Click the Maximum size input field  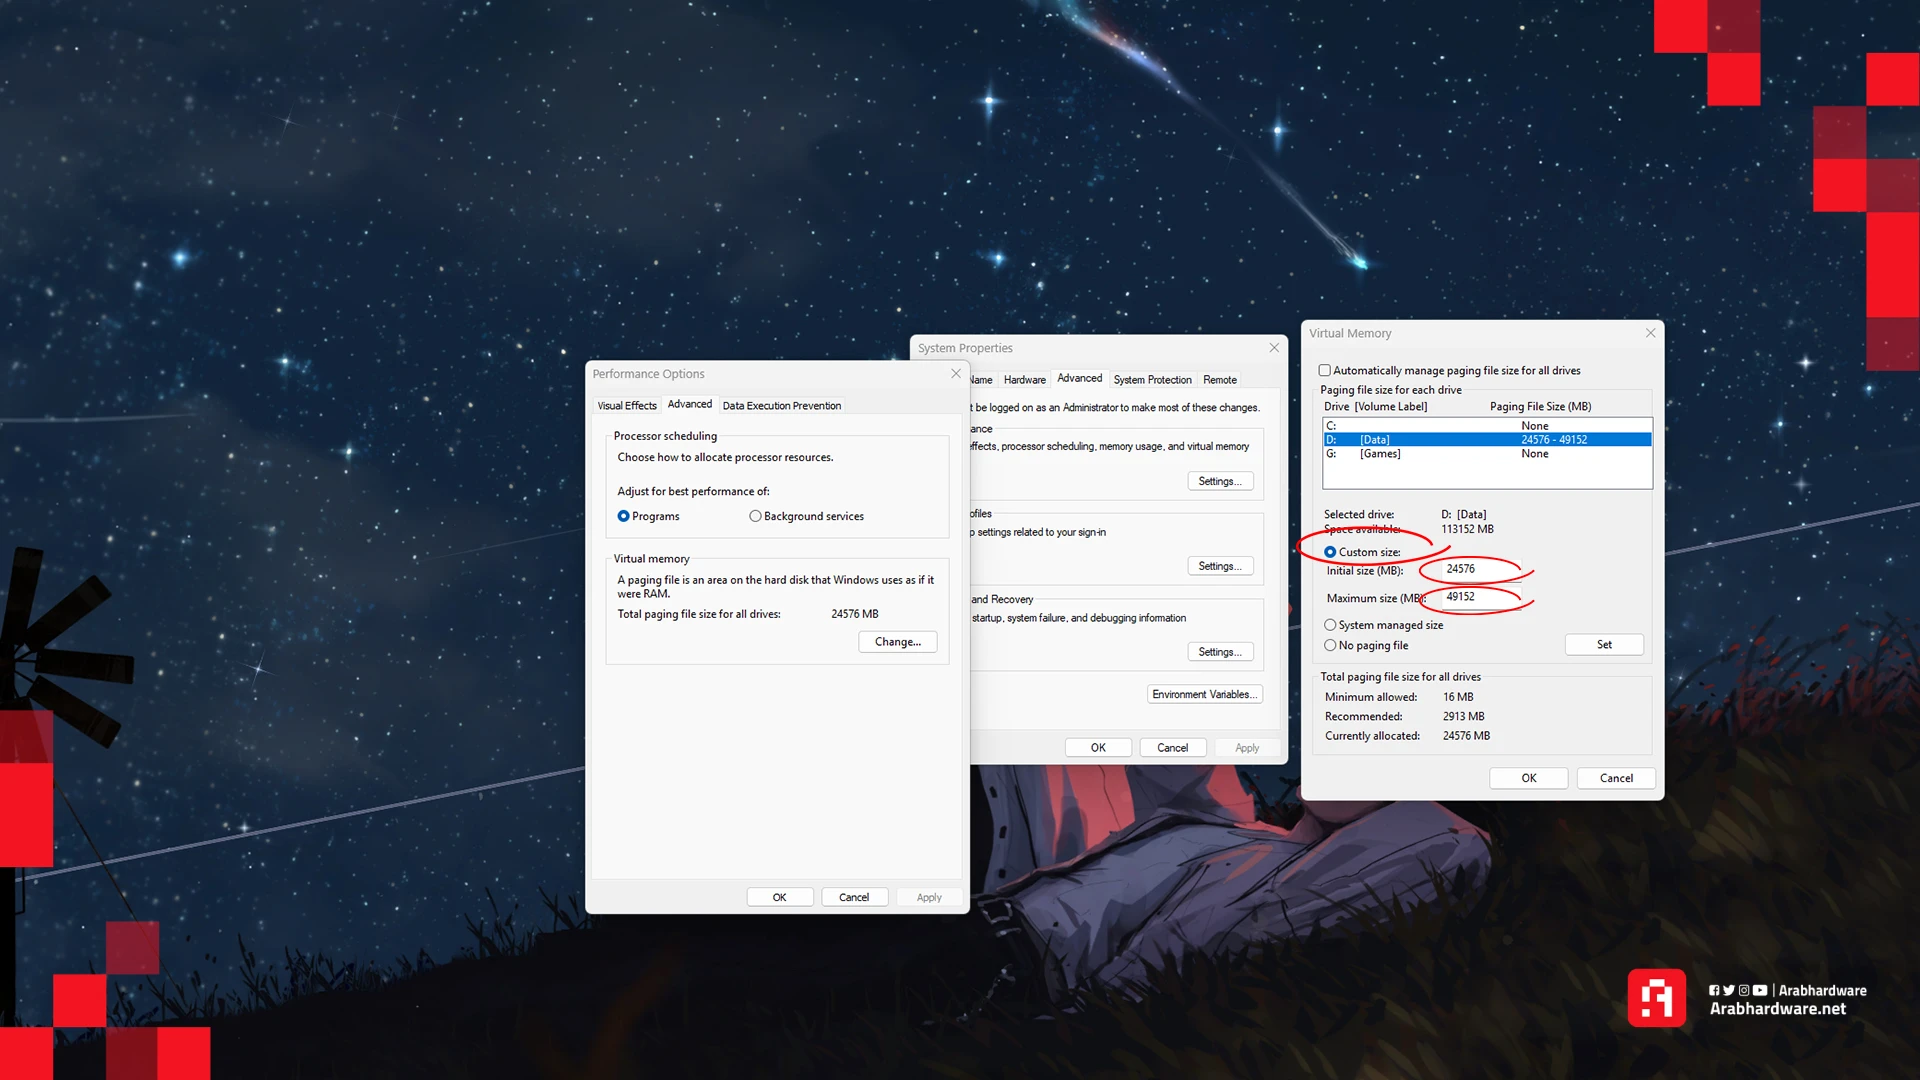(1480, 597)
